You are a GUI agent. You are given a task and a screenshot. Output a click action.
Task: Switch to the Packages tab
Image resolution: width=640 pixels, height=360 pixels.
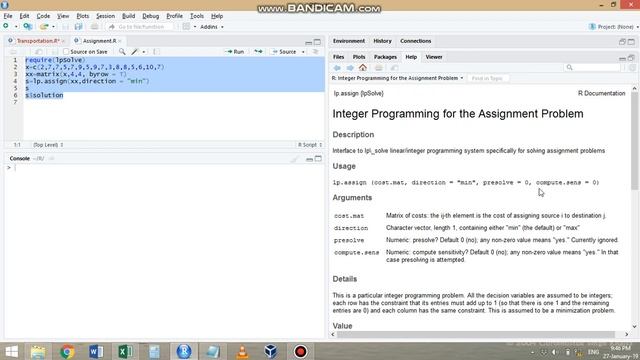point(385,57)
